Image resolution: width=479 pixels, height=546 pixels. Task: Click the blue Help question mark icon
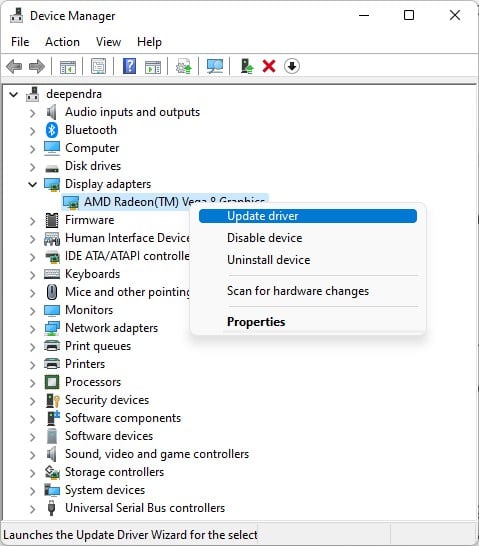129,66
